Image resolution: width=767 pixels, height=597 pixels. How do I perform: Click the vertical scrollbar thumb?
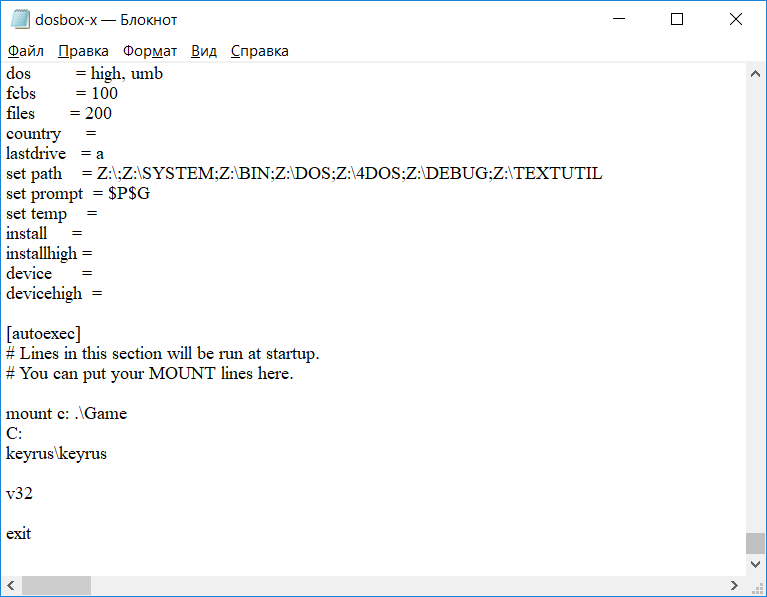pos(755,544)
